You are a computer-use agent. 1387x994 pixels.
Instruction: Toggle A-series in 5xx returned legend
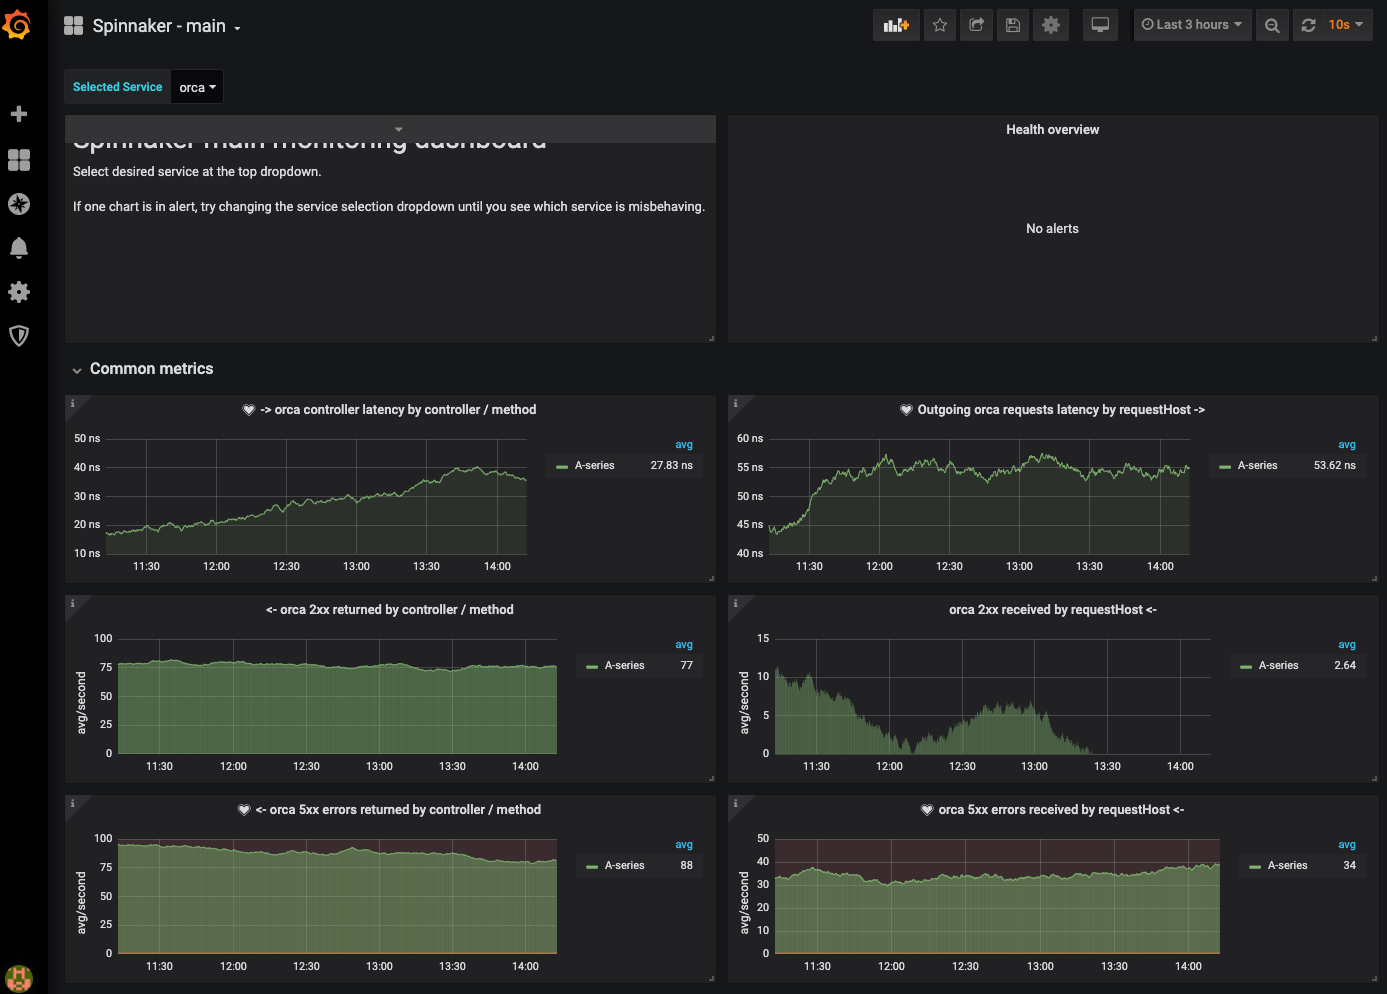pyautogui.click(x=624, y=866)
